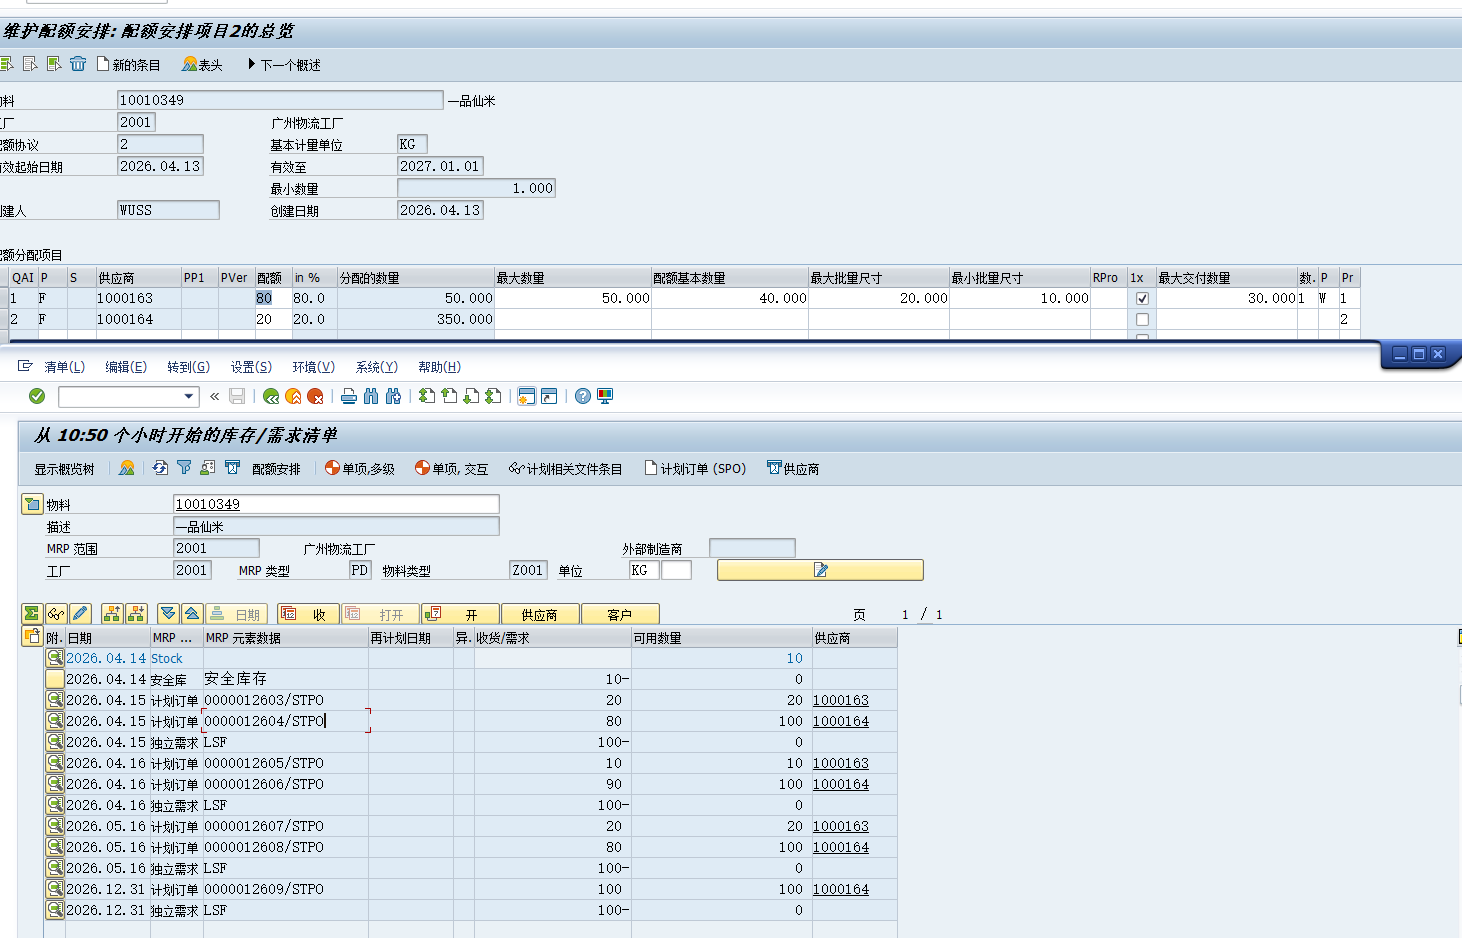This screenshot has width=1462, height=938.
Task: Click the trash can delete icon
Action: (78, 64)
